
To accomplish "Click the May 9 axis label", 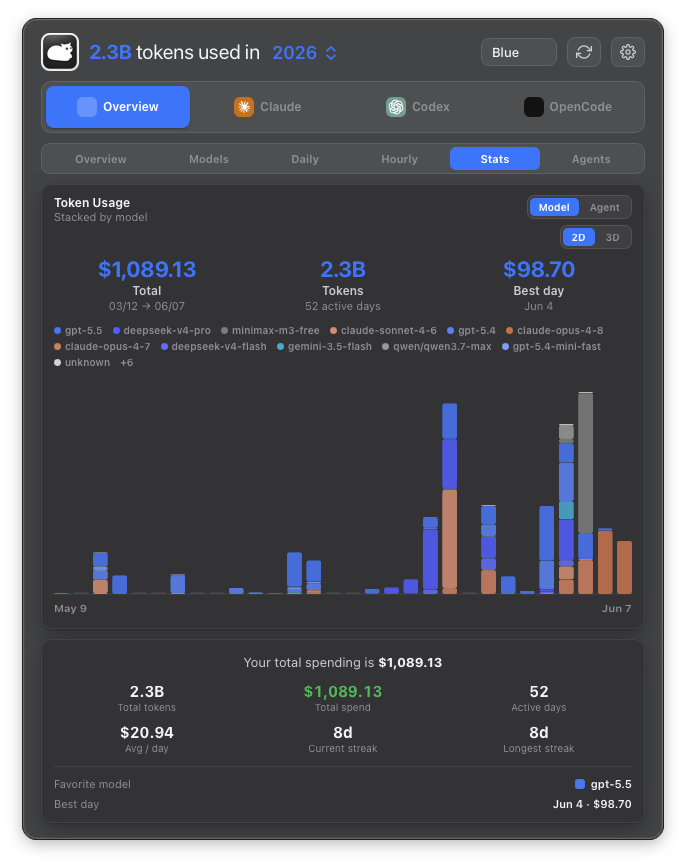I will tap(70, 609).
